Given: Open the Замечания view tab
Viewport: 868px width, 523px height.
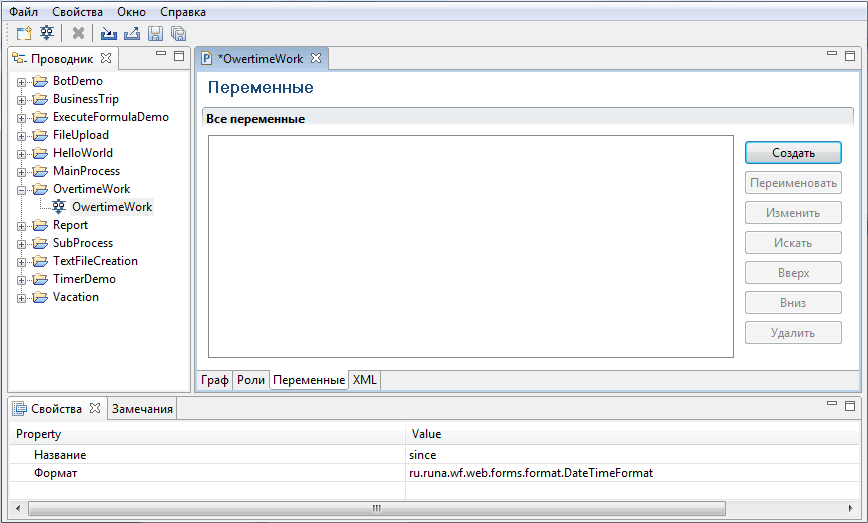Looking at the screenshot, I should [x=142, y=408].
